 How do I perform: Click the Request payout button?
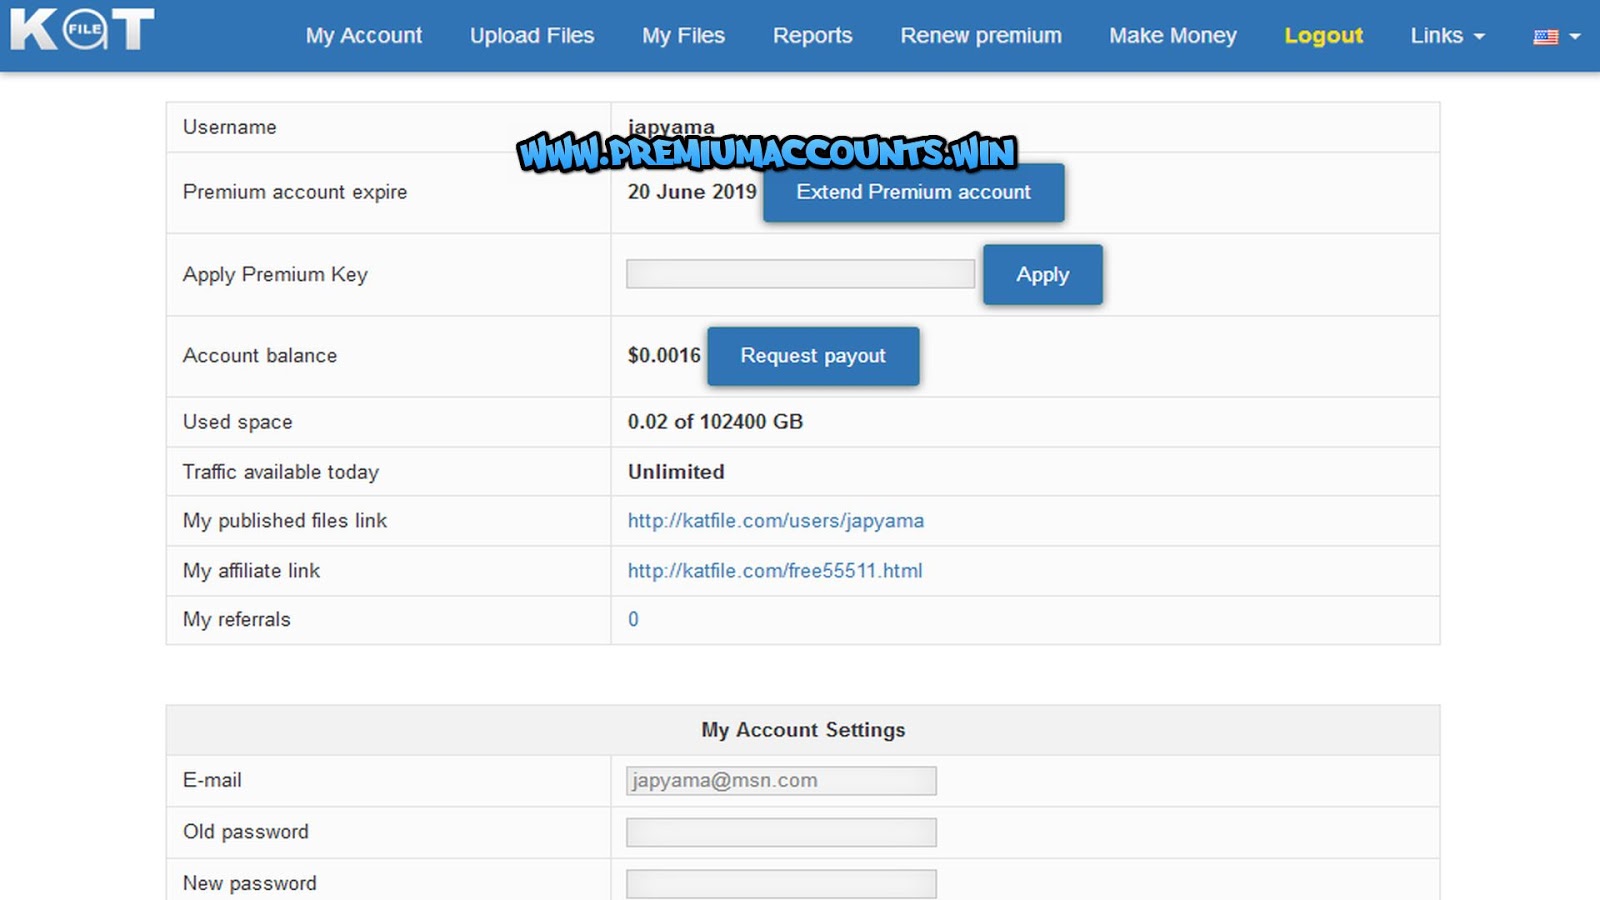(813, 356)
